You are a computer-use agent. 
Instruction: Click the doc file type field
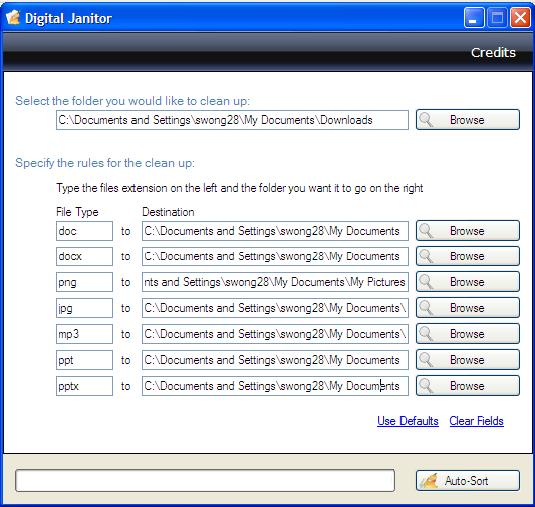point(84,231)
